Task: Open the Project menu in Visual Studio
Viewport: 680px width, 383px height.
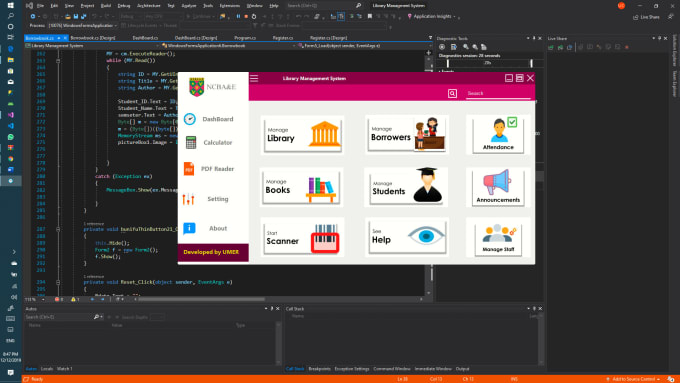Action: [87, 6]
